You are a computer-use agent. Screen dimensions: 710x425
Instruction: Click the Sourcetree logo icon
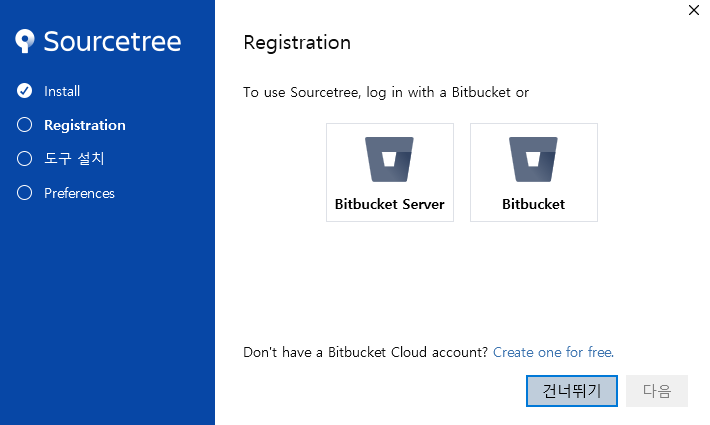24,41
